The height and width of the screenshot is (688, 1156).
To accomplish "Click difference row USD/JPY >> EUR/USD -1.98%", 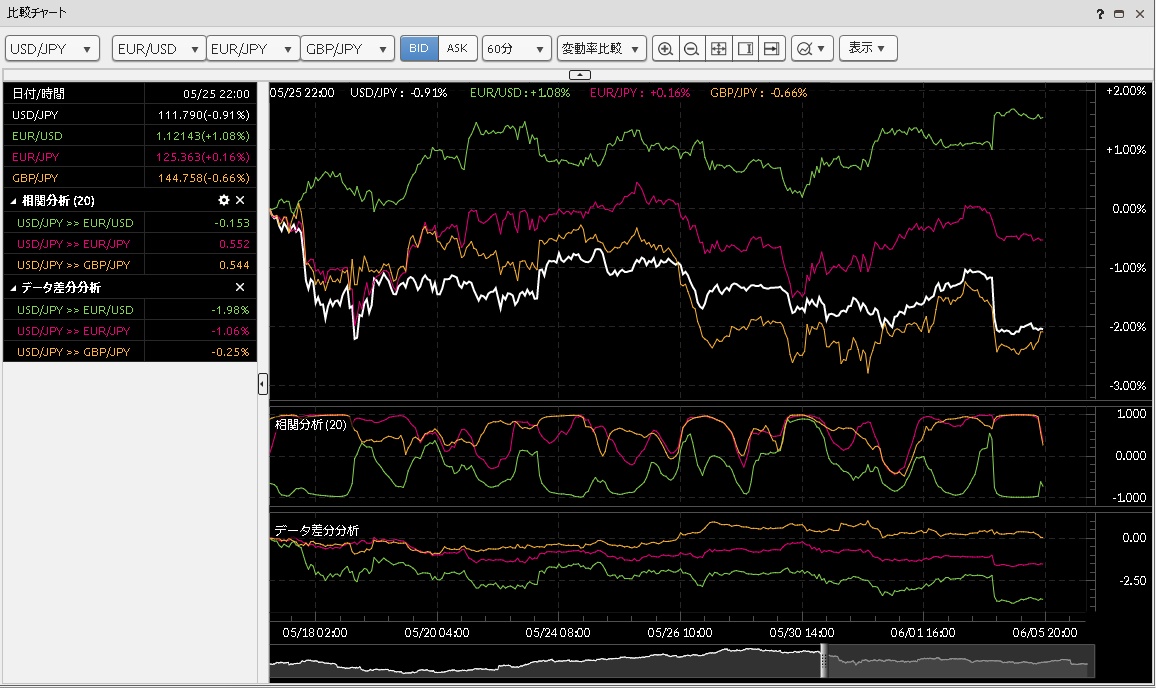I will point(130,310).
